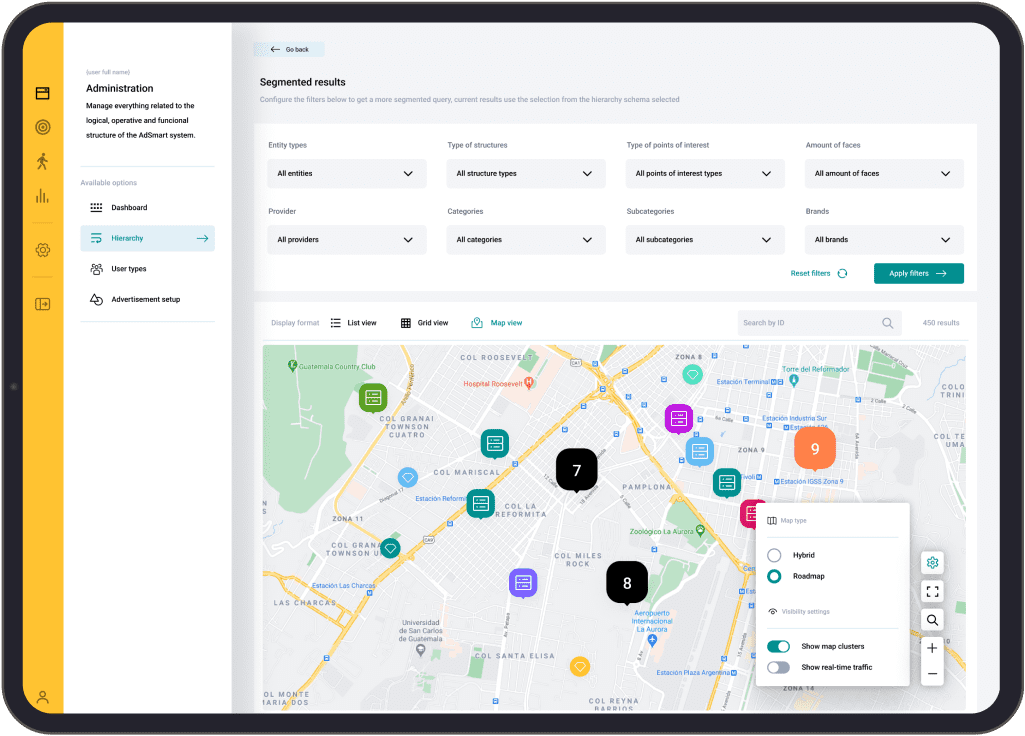
Task: Enable Show real-time traffic
Action: point(778,667)
